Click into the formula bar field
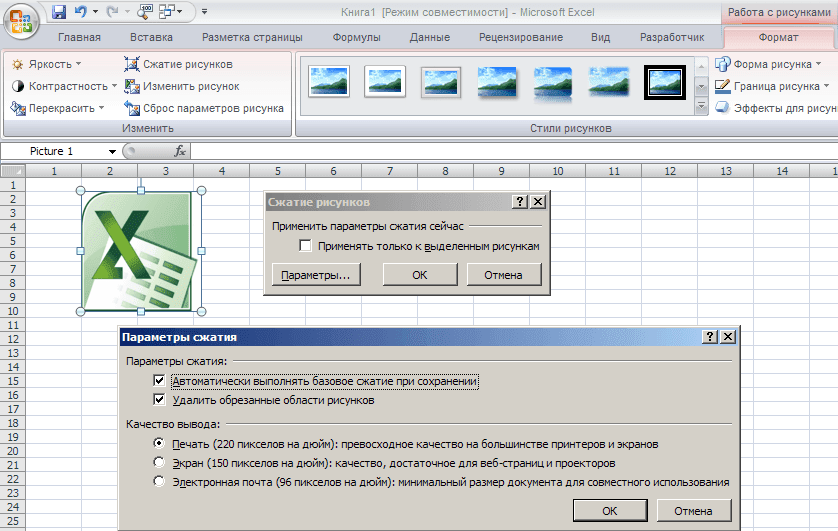This screenshot has height=531, width=838. 513,151
